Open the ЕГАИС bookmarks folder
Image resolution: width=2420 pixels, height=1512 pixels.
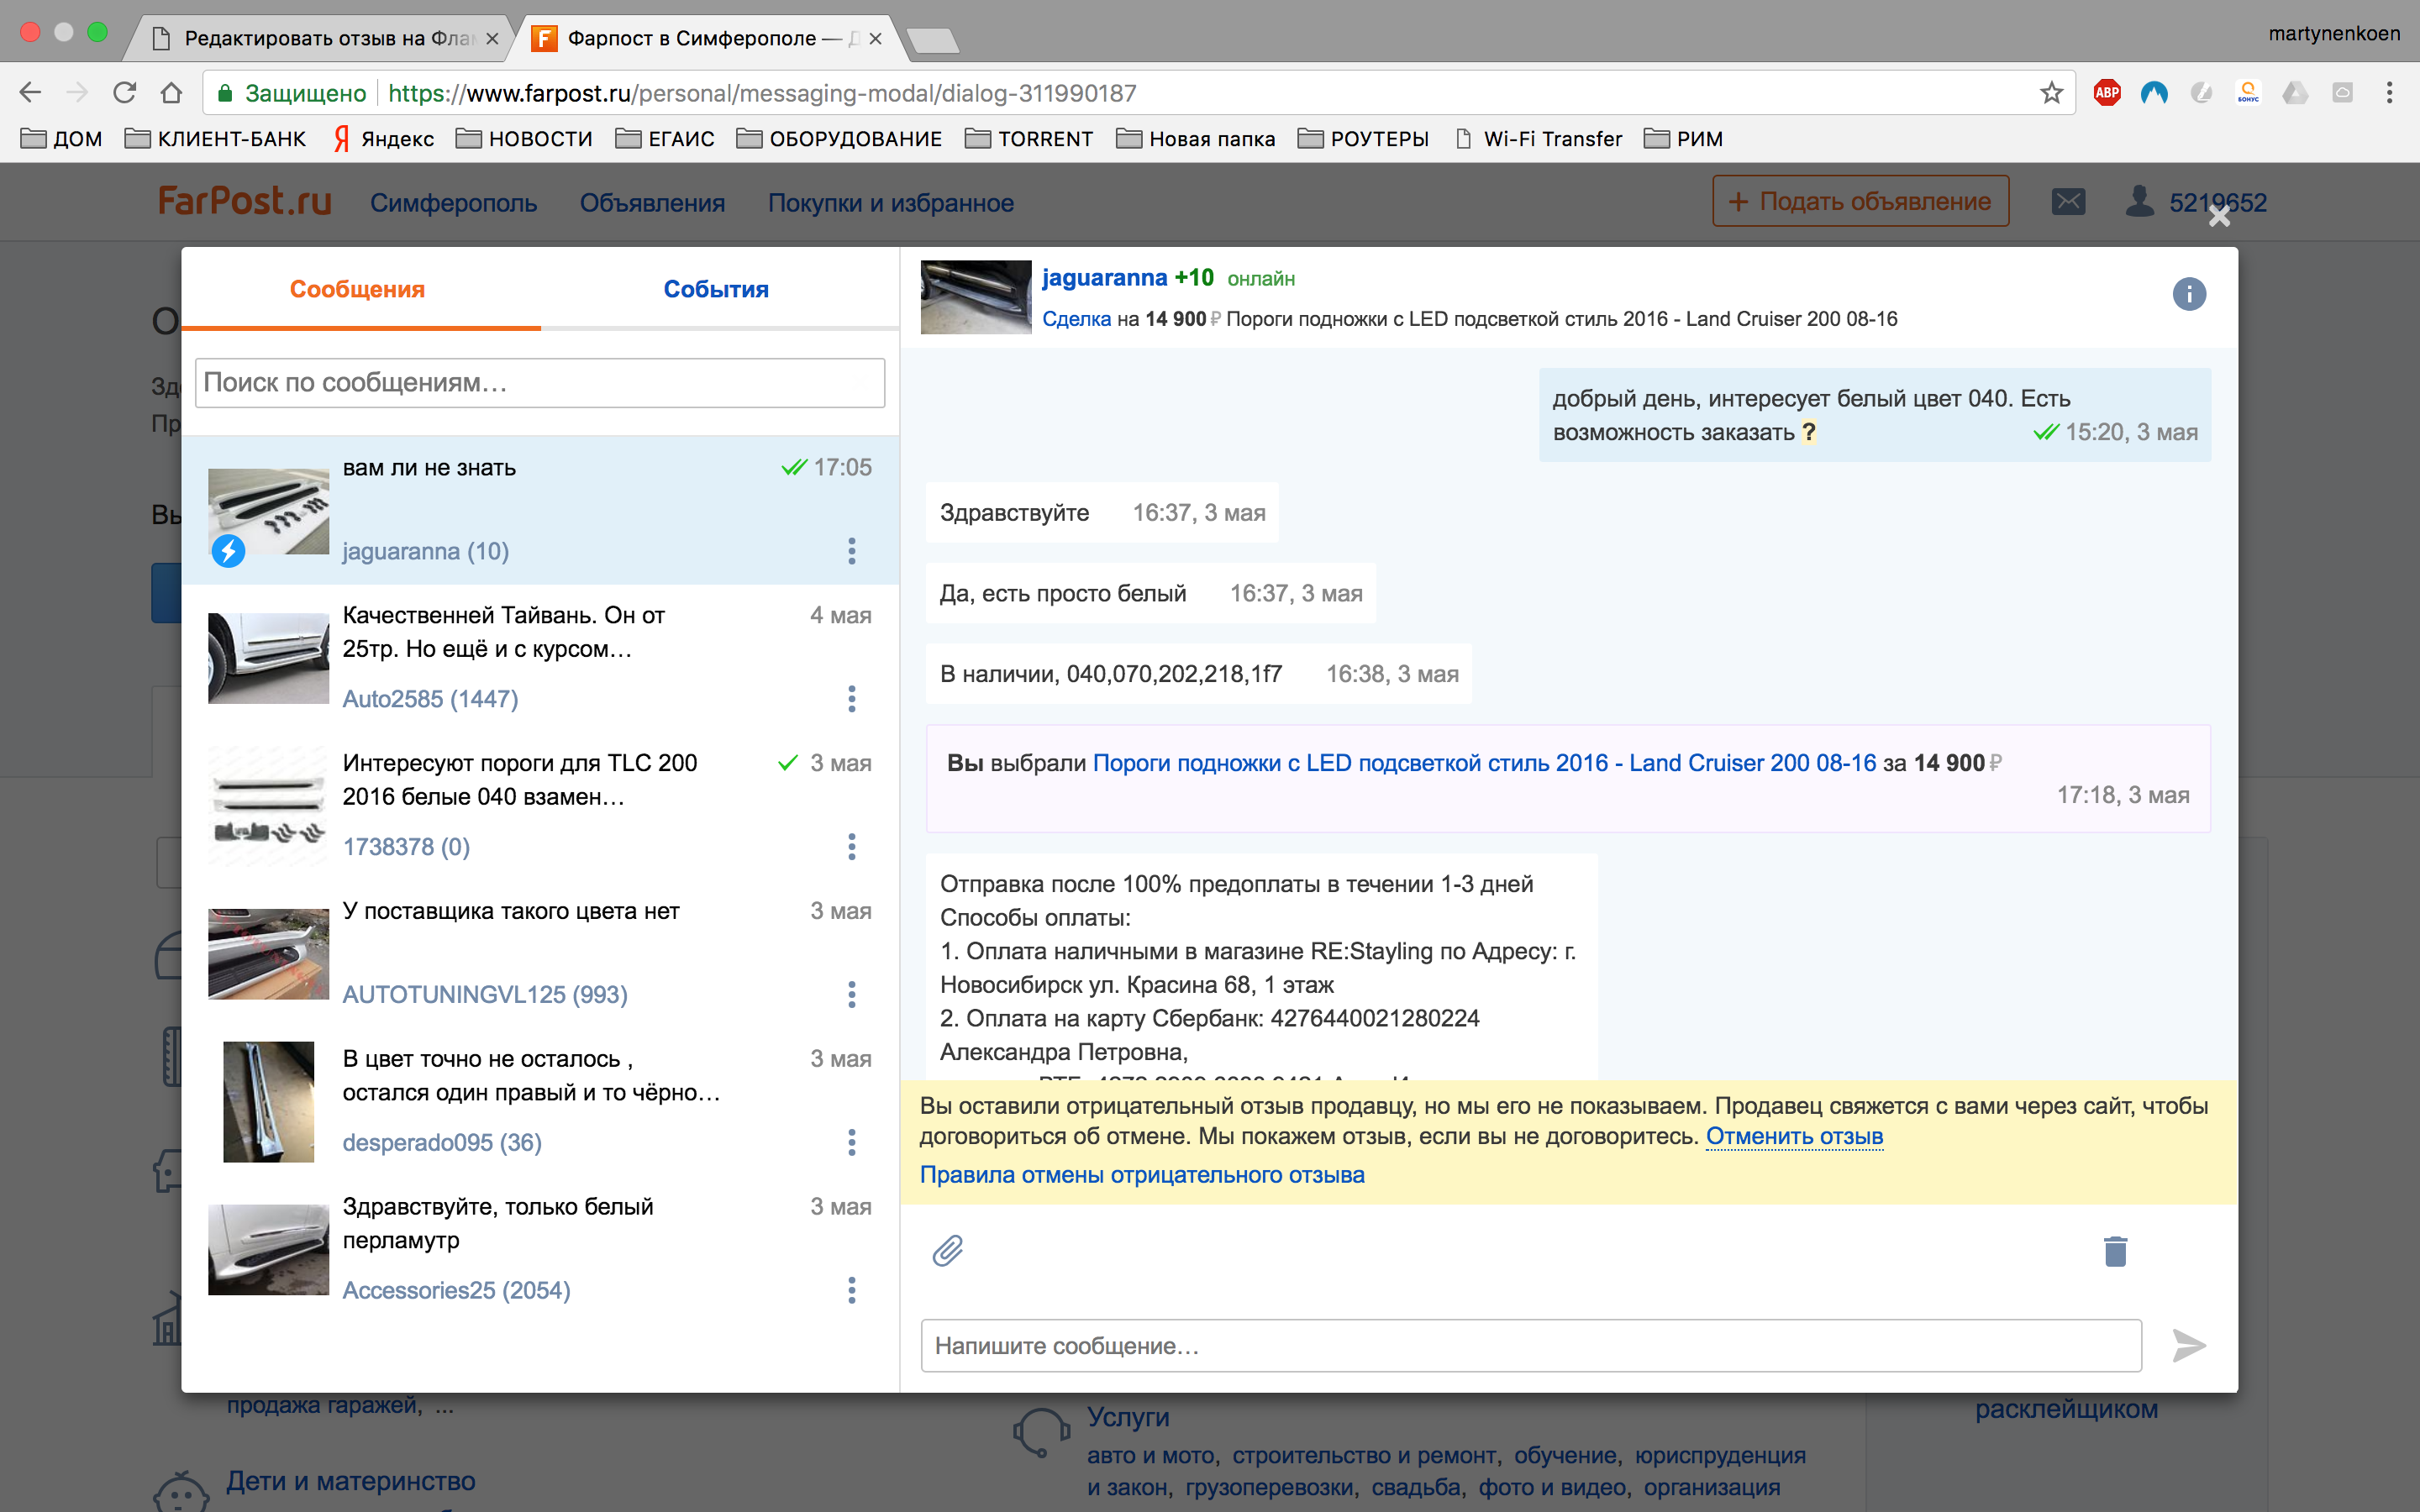[x=665, y=139]
